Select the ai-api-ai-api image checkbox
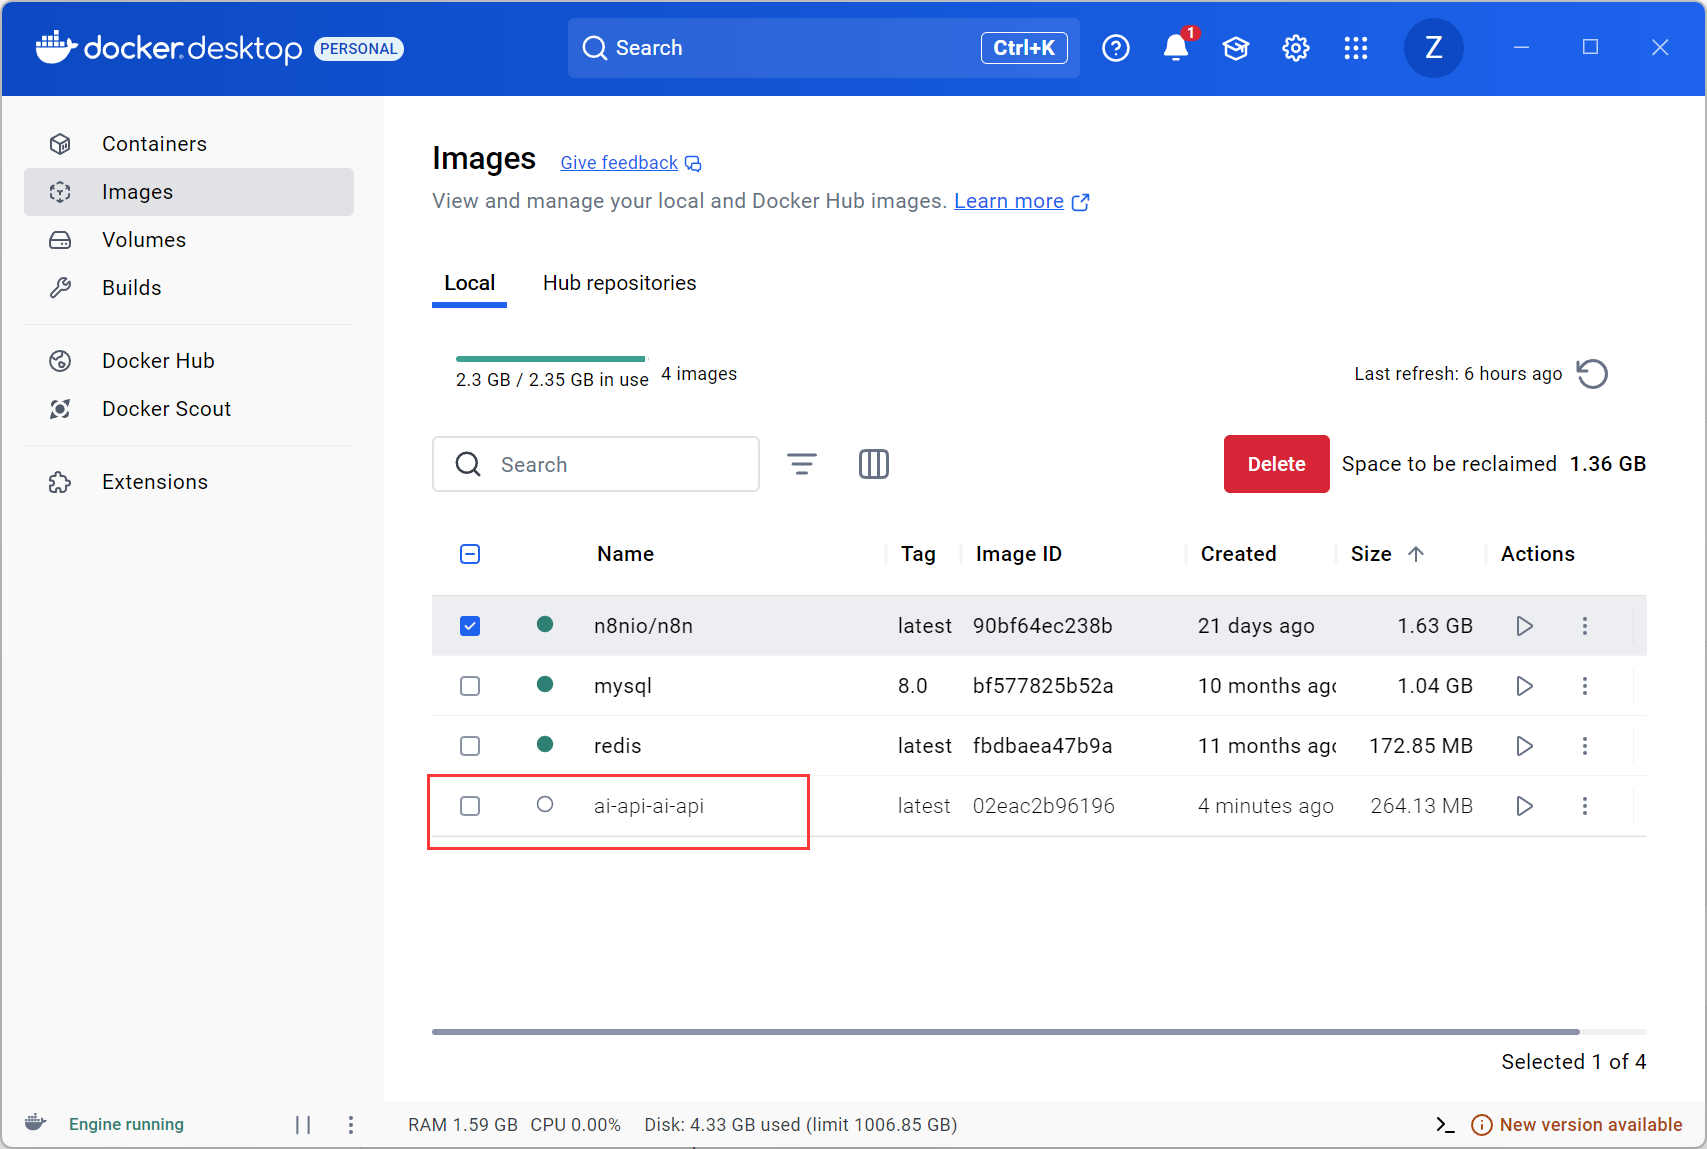 (x=470, y=806)
